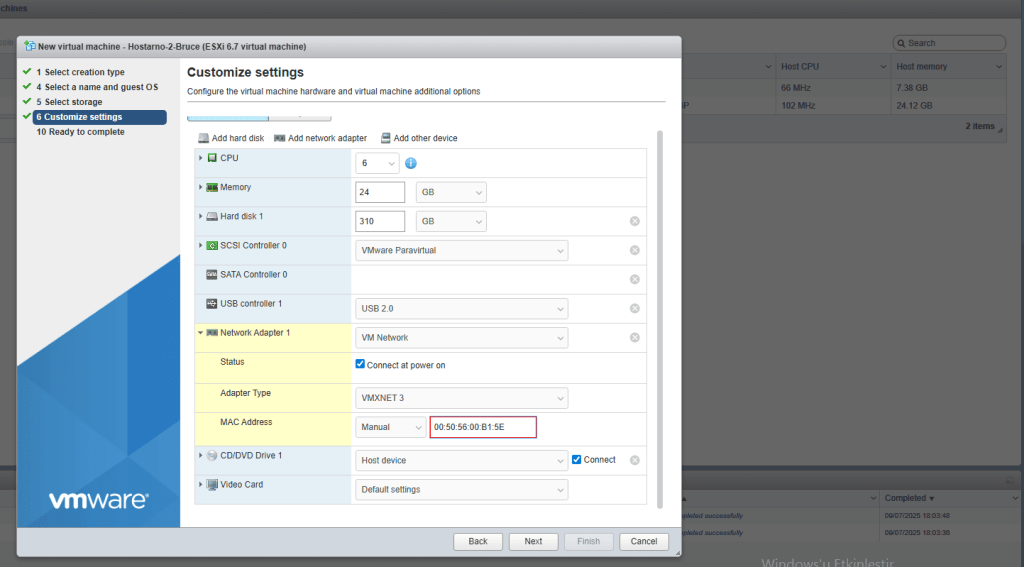Expand the Memory settings row
Viewport: 1024px width, 567px height.
pyautogui.click(x=201, y=188)
